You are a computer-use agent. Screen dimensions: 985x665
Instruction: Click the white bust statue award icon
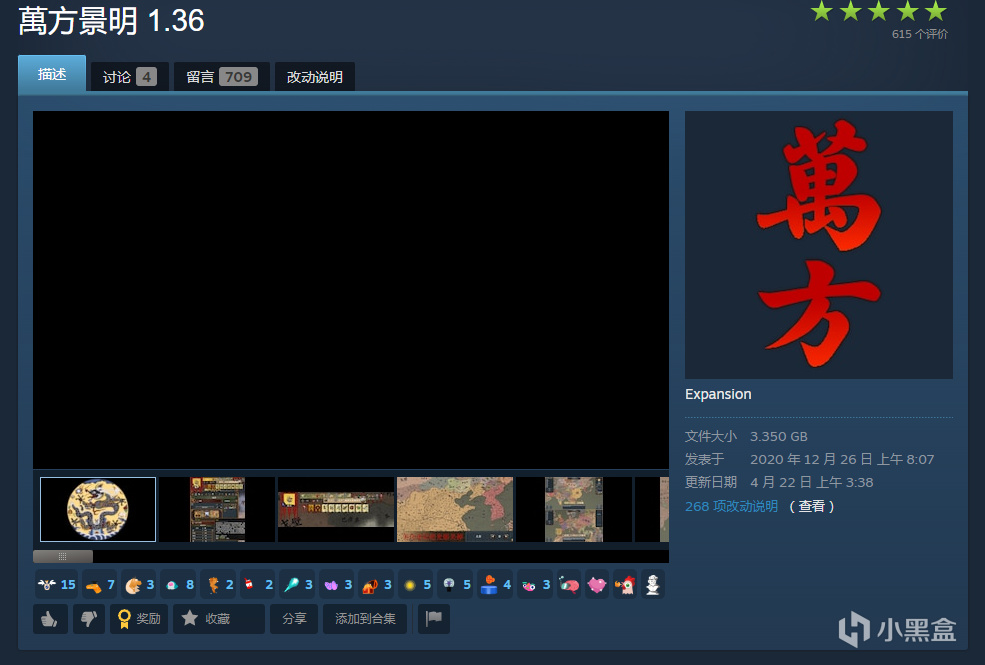pyautogui.click(x=653, y=585)
